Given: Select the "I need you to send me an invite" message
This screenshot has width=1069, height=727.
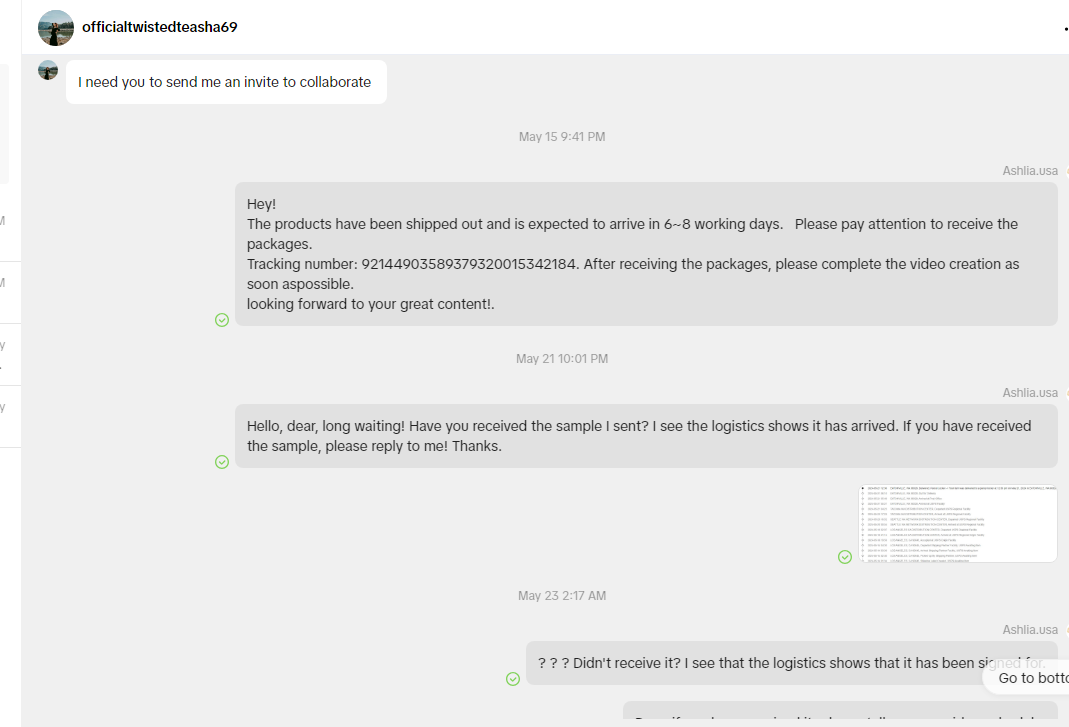Looking at the screenshot, I should click(x=225, y=82).
